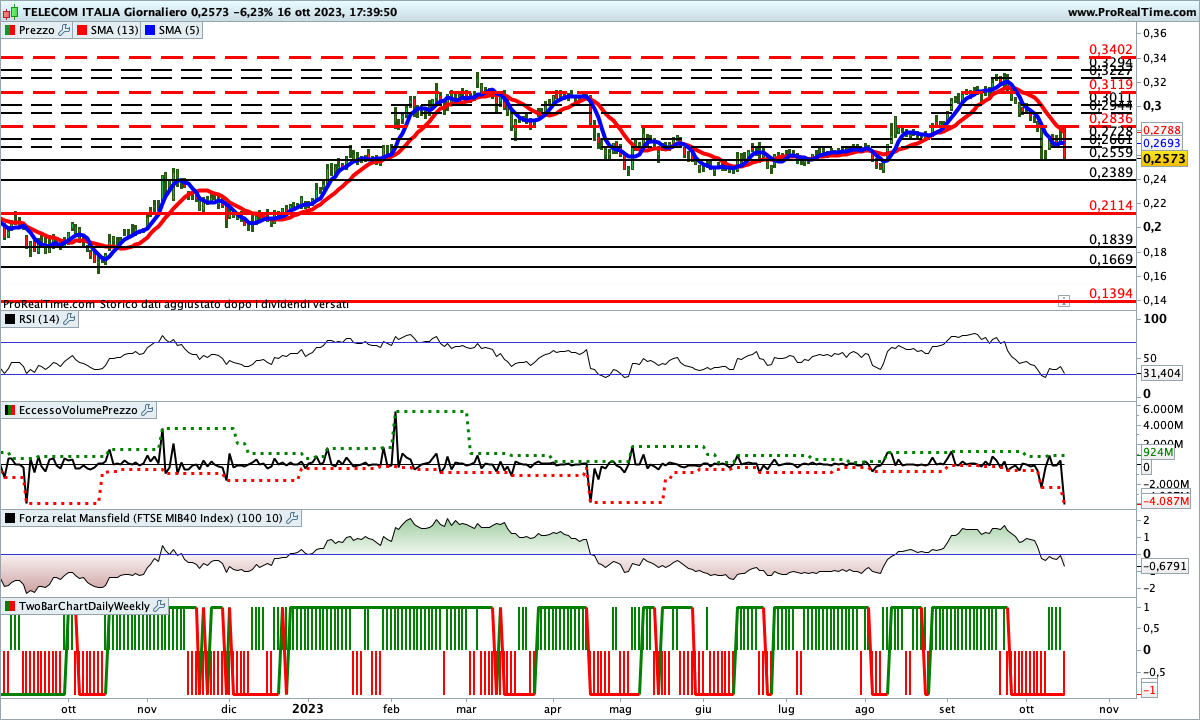Click the yellow current price label 0,2573
This screenshot has height=720, width=1200.
tap(1163, 159)
